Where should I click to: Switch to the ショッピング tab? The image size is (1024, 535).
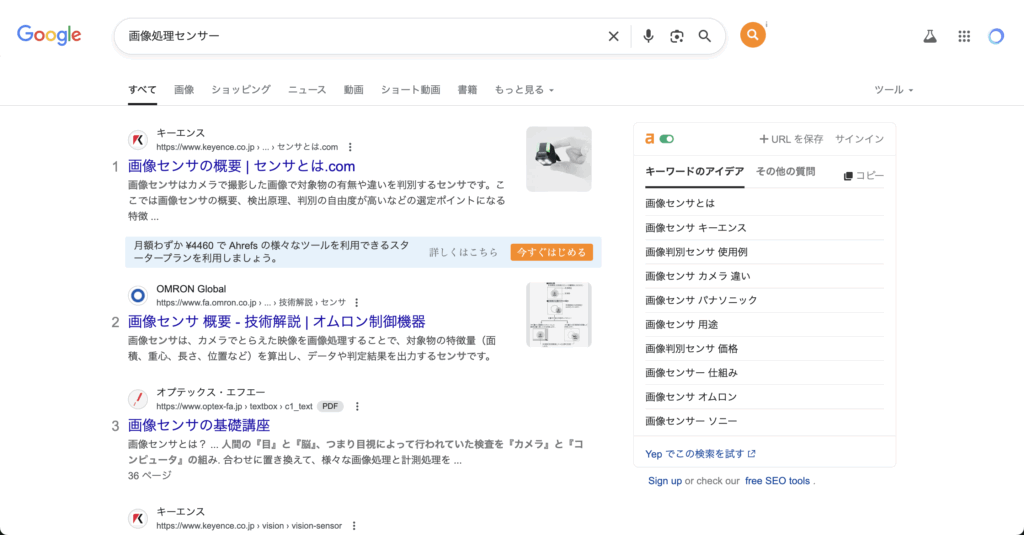[241, 89]
